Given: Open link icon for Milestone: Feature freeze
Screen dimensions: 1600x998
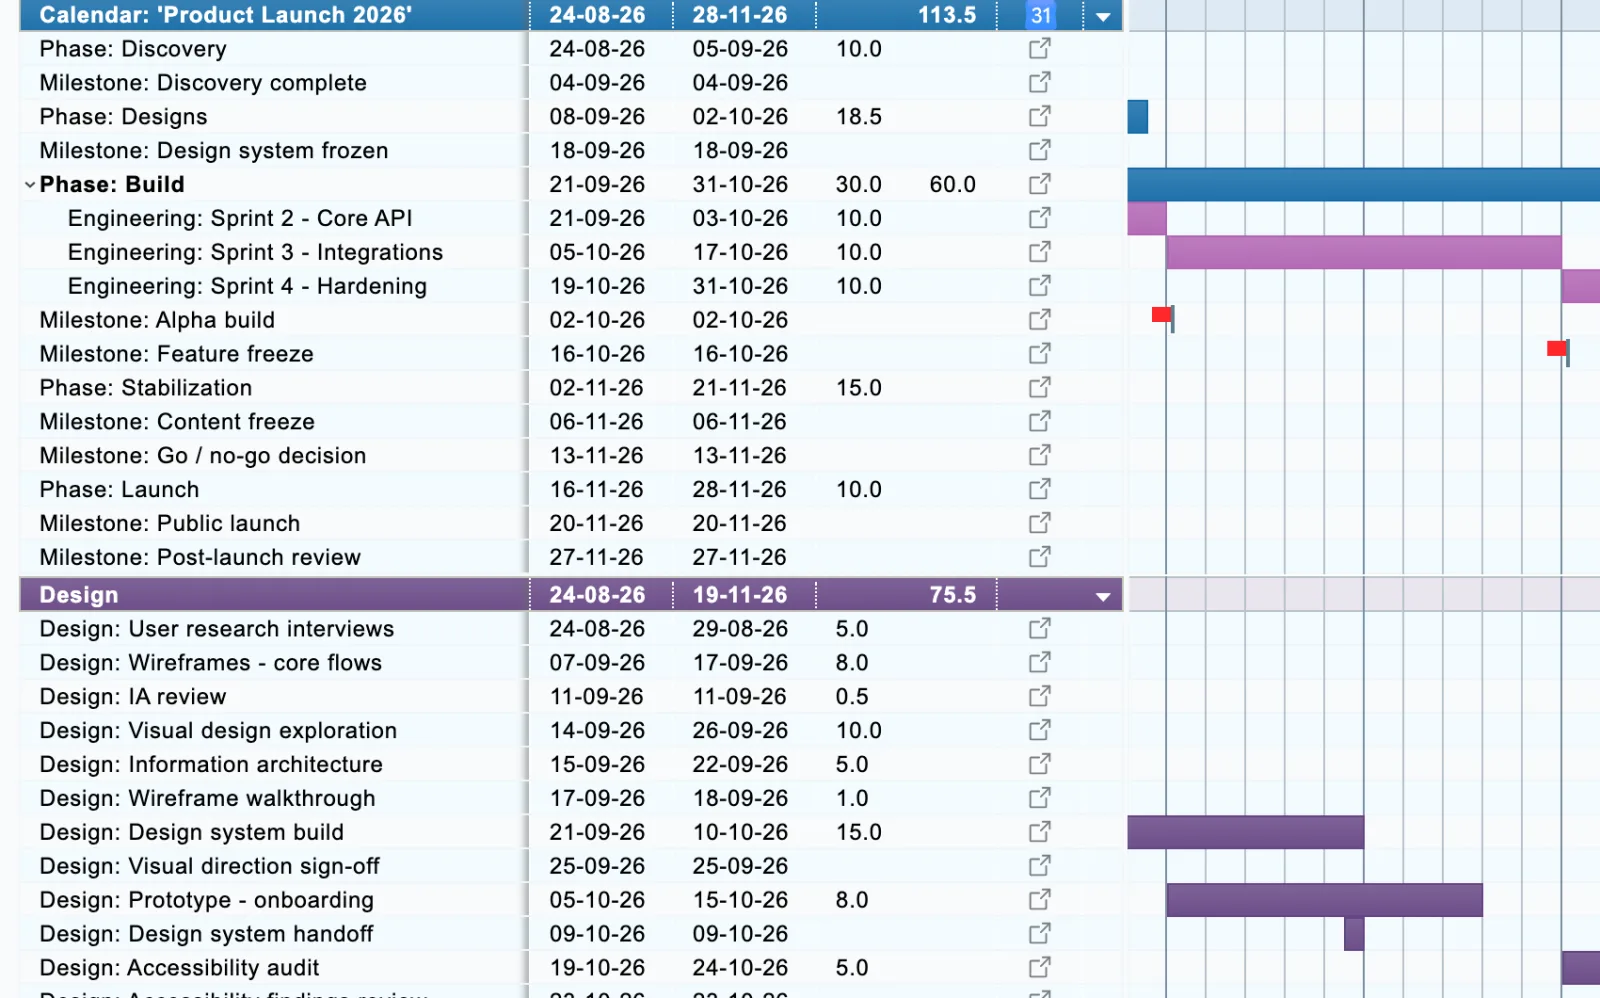Looking at the screenshot, I should (1040, 354).
